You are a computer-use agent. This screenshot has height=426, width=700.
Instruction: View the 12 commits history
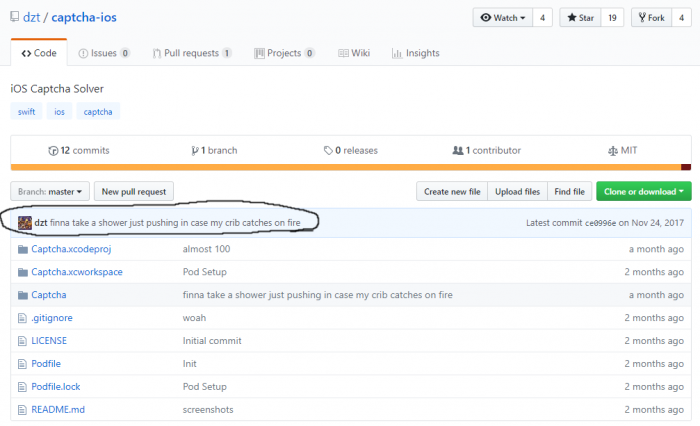[x=79, y=150]
